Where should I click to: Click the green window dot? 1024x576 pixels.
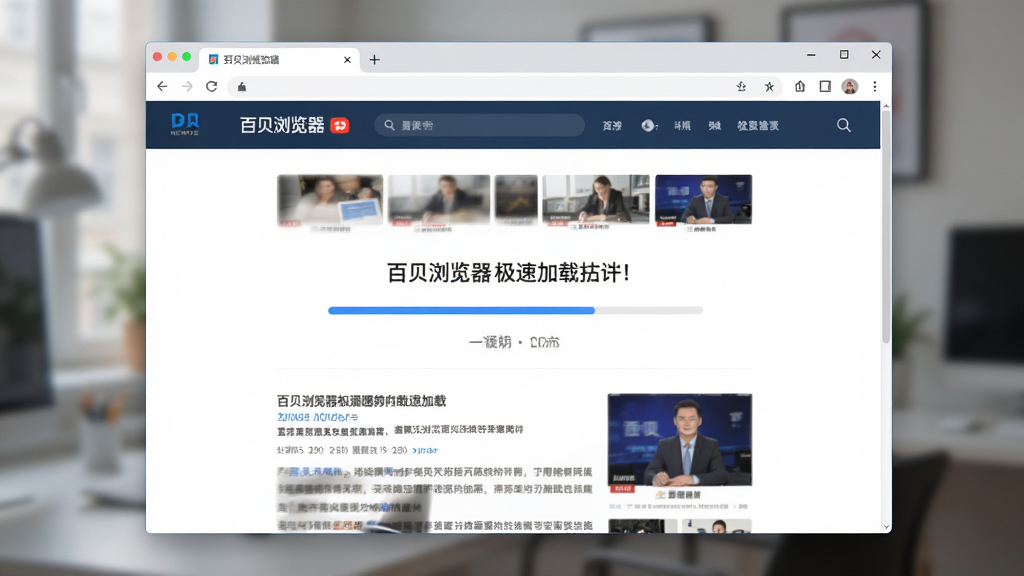186,57
